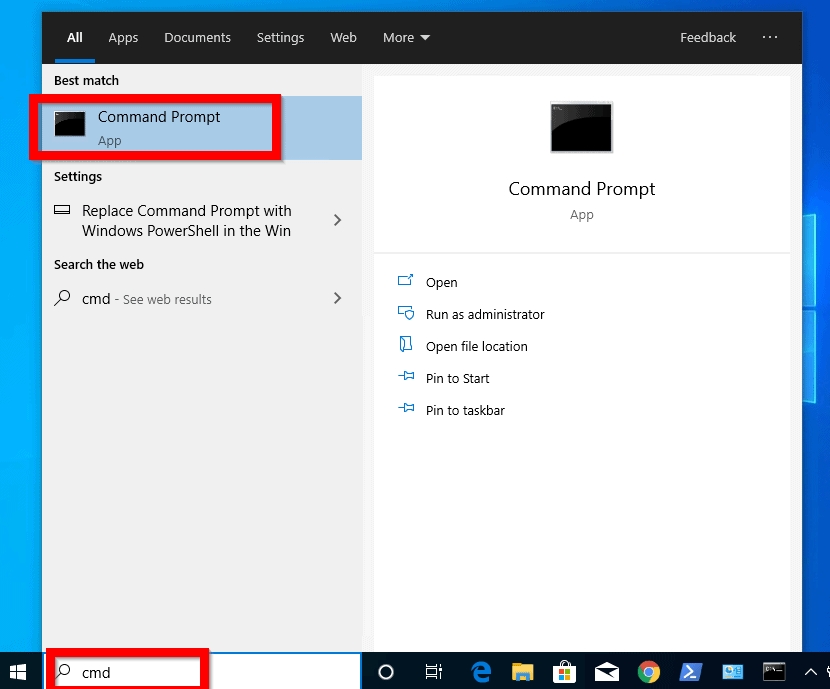Screen dimensions: 830x689
Task: Expand the More filter dropdown
Action: (x=406, y=38)
